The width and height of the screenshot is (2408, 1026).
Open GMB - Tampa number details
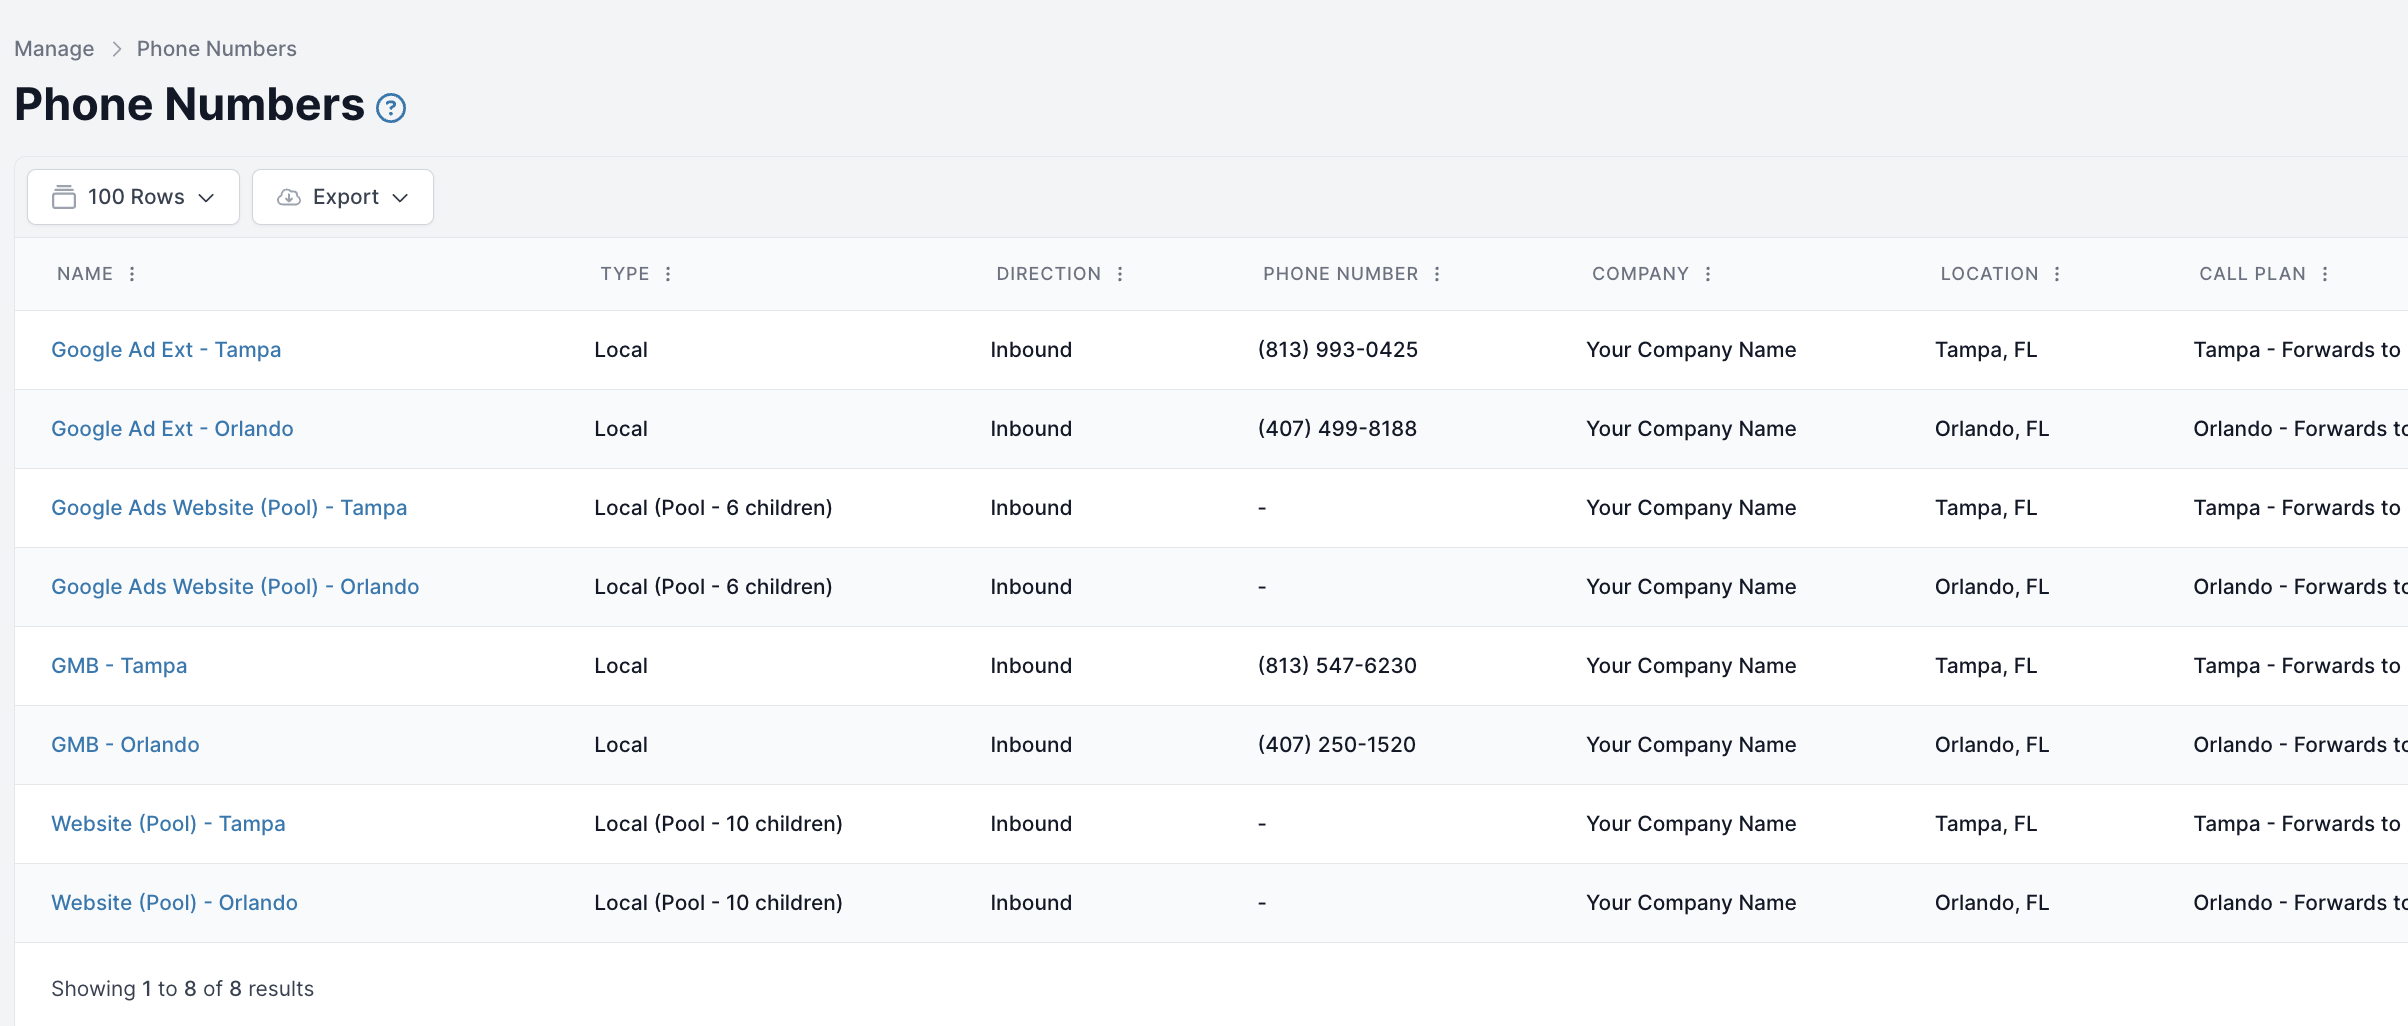[119, 665]
